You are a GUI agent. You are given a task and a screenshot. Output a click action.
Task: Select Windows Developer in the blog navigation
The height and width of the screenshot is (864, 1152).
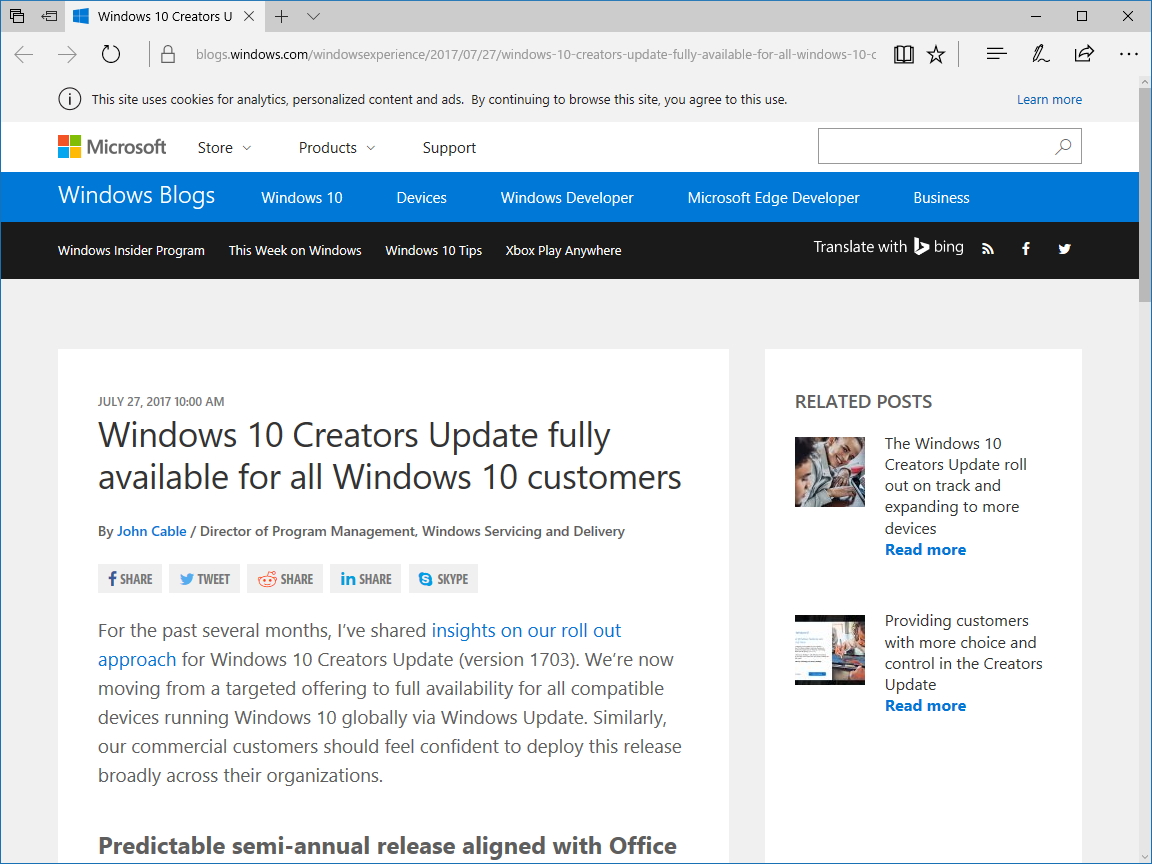(566, 197)
